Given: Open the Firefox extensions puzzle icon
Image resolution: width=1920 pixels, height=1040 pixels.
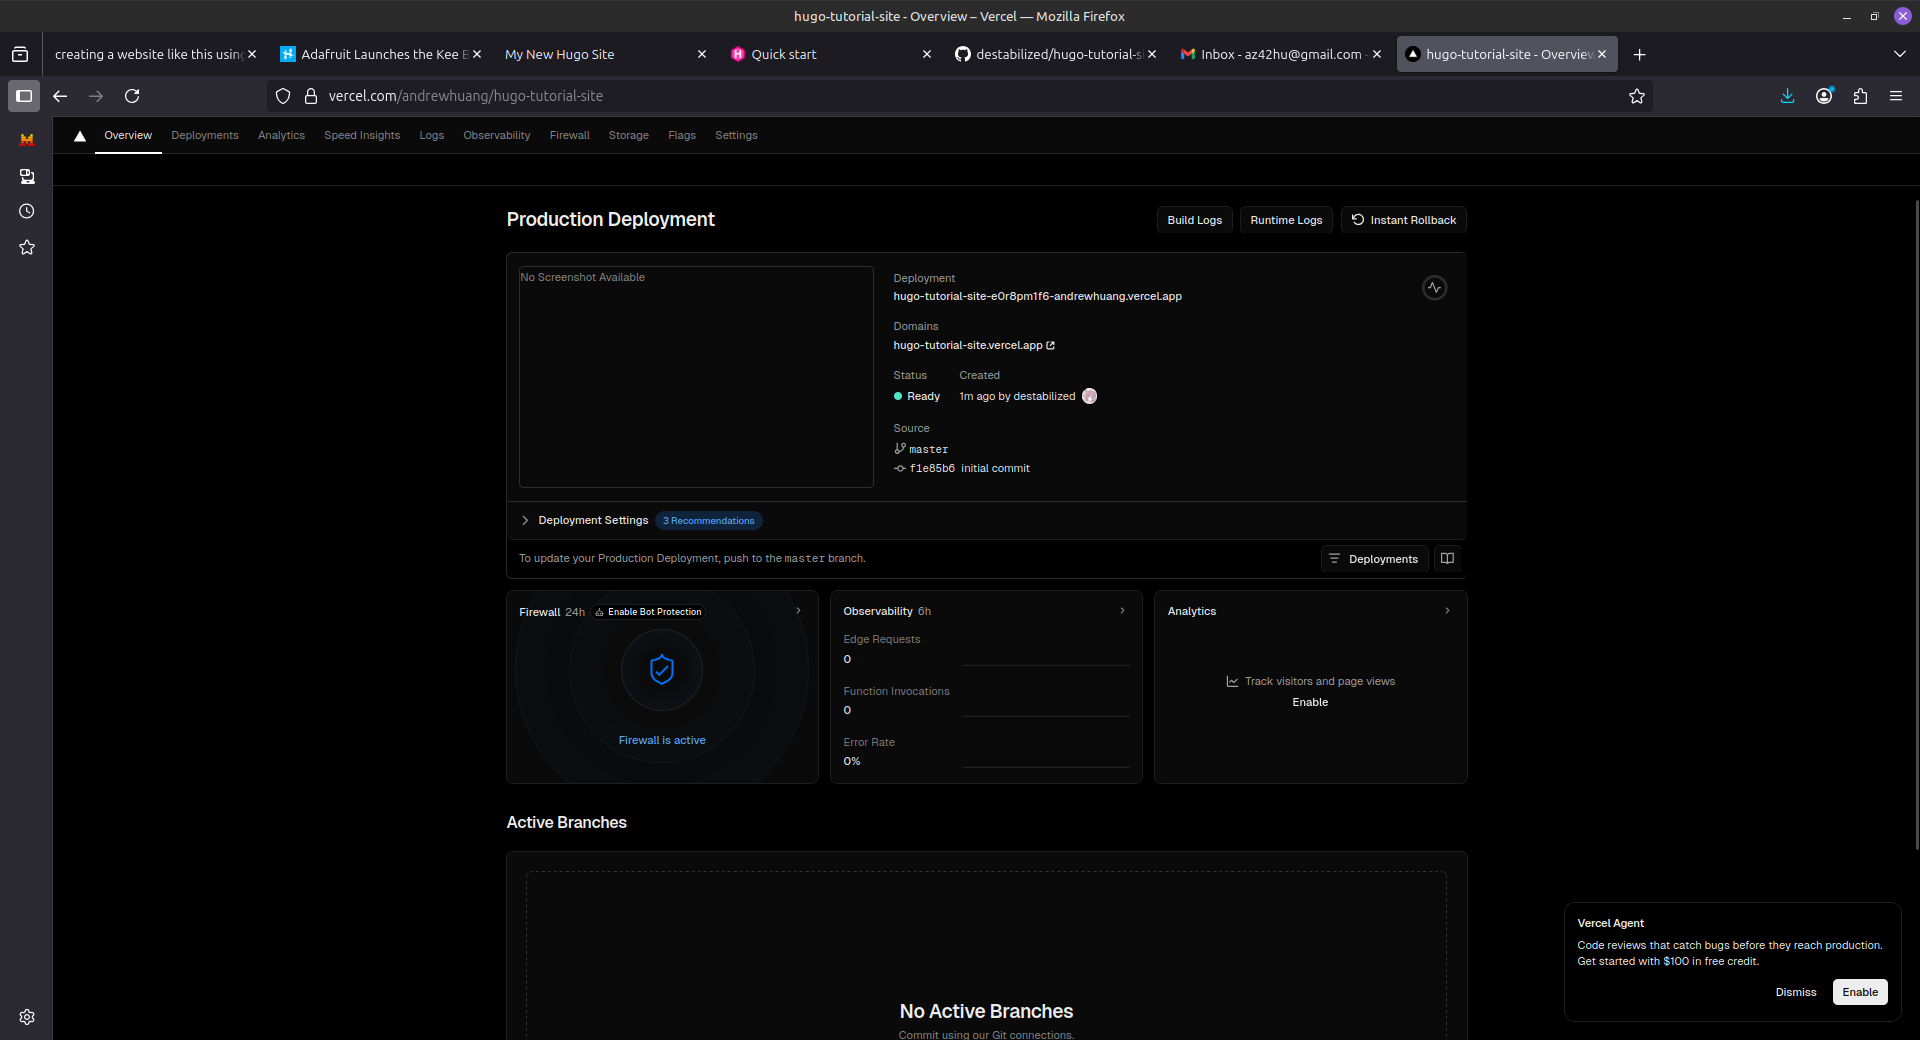Looking at the screenshot, I should point(1860,96).
